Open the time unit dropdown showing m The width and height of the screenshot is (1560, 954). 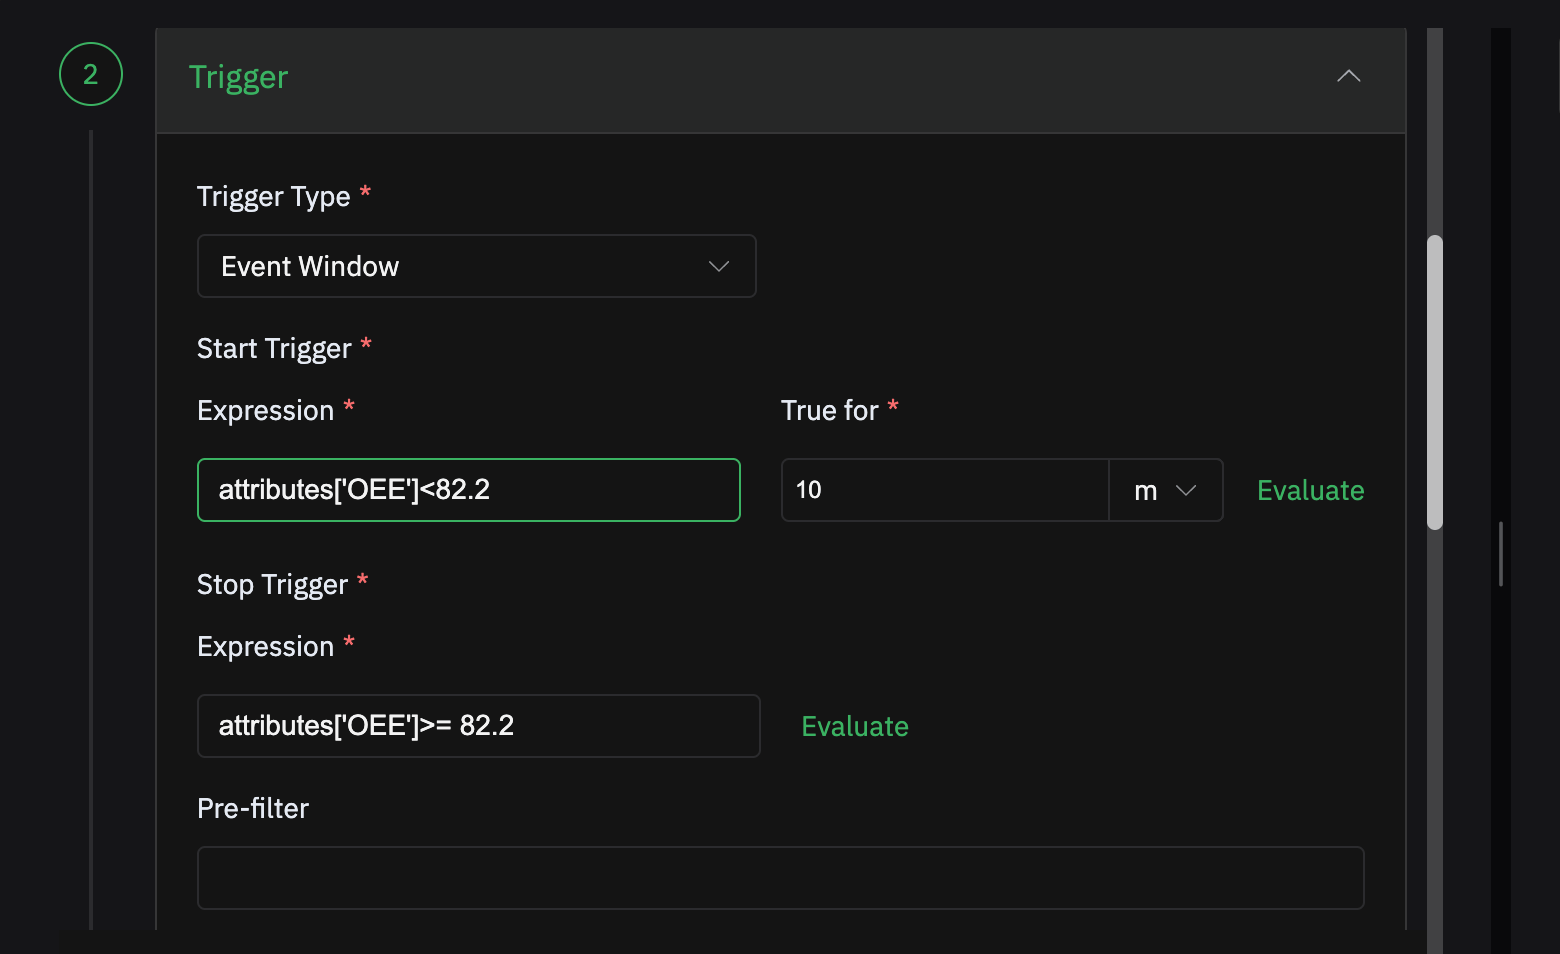pyautogui.click(x=1165, y=490)
